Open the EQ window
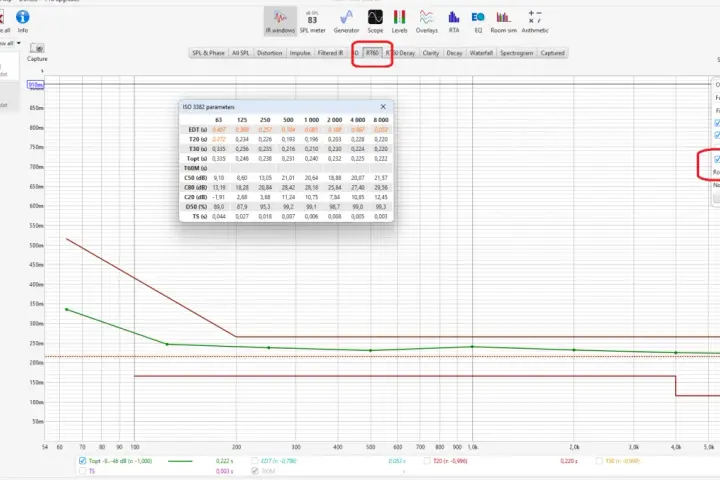 [x=478, y=21]
